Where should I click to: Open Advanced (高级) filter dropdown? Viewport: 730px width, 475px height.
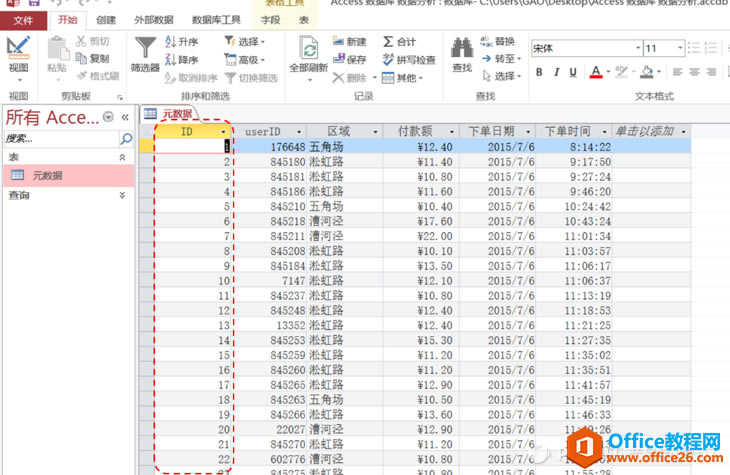[245, 60]
